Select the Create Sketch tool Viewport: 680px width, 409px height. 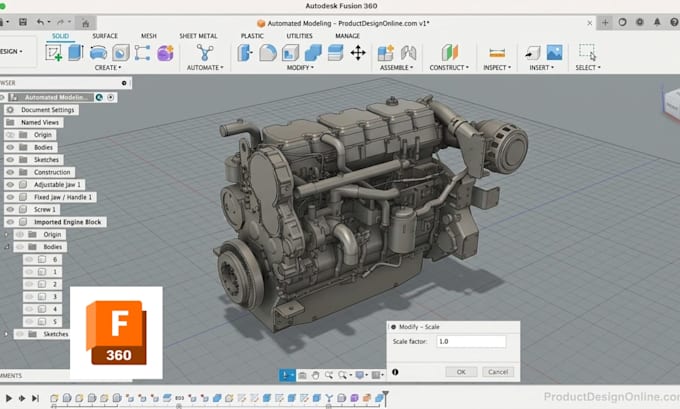click(54, 53)
